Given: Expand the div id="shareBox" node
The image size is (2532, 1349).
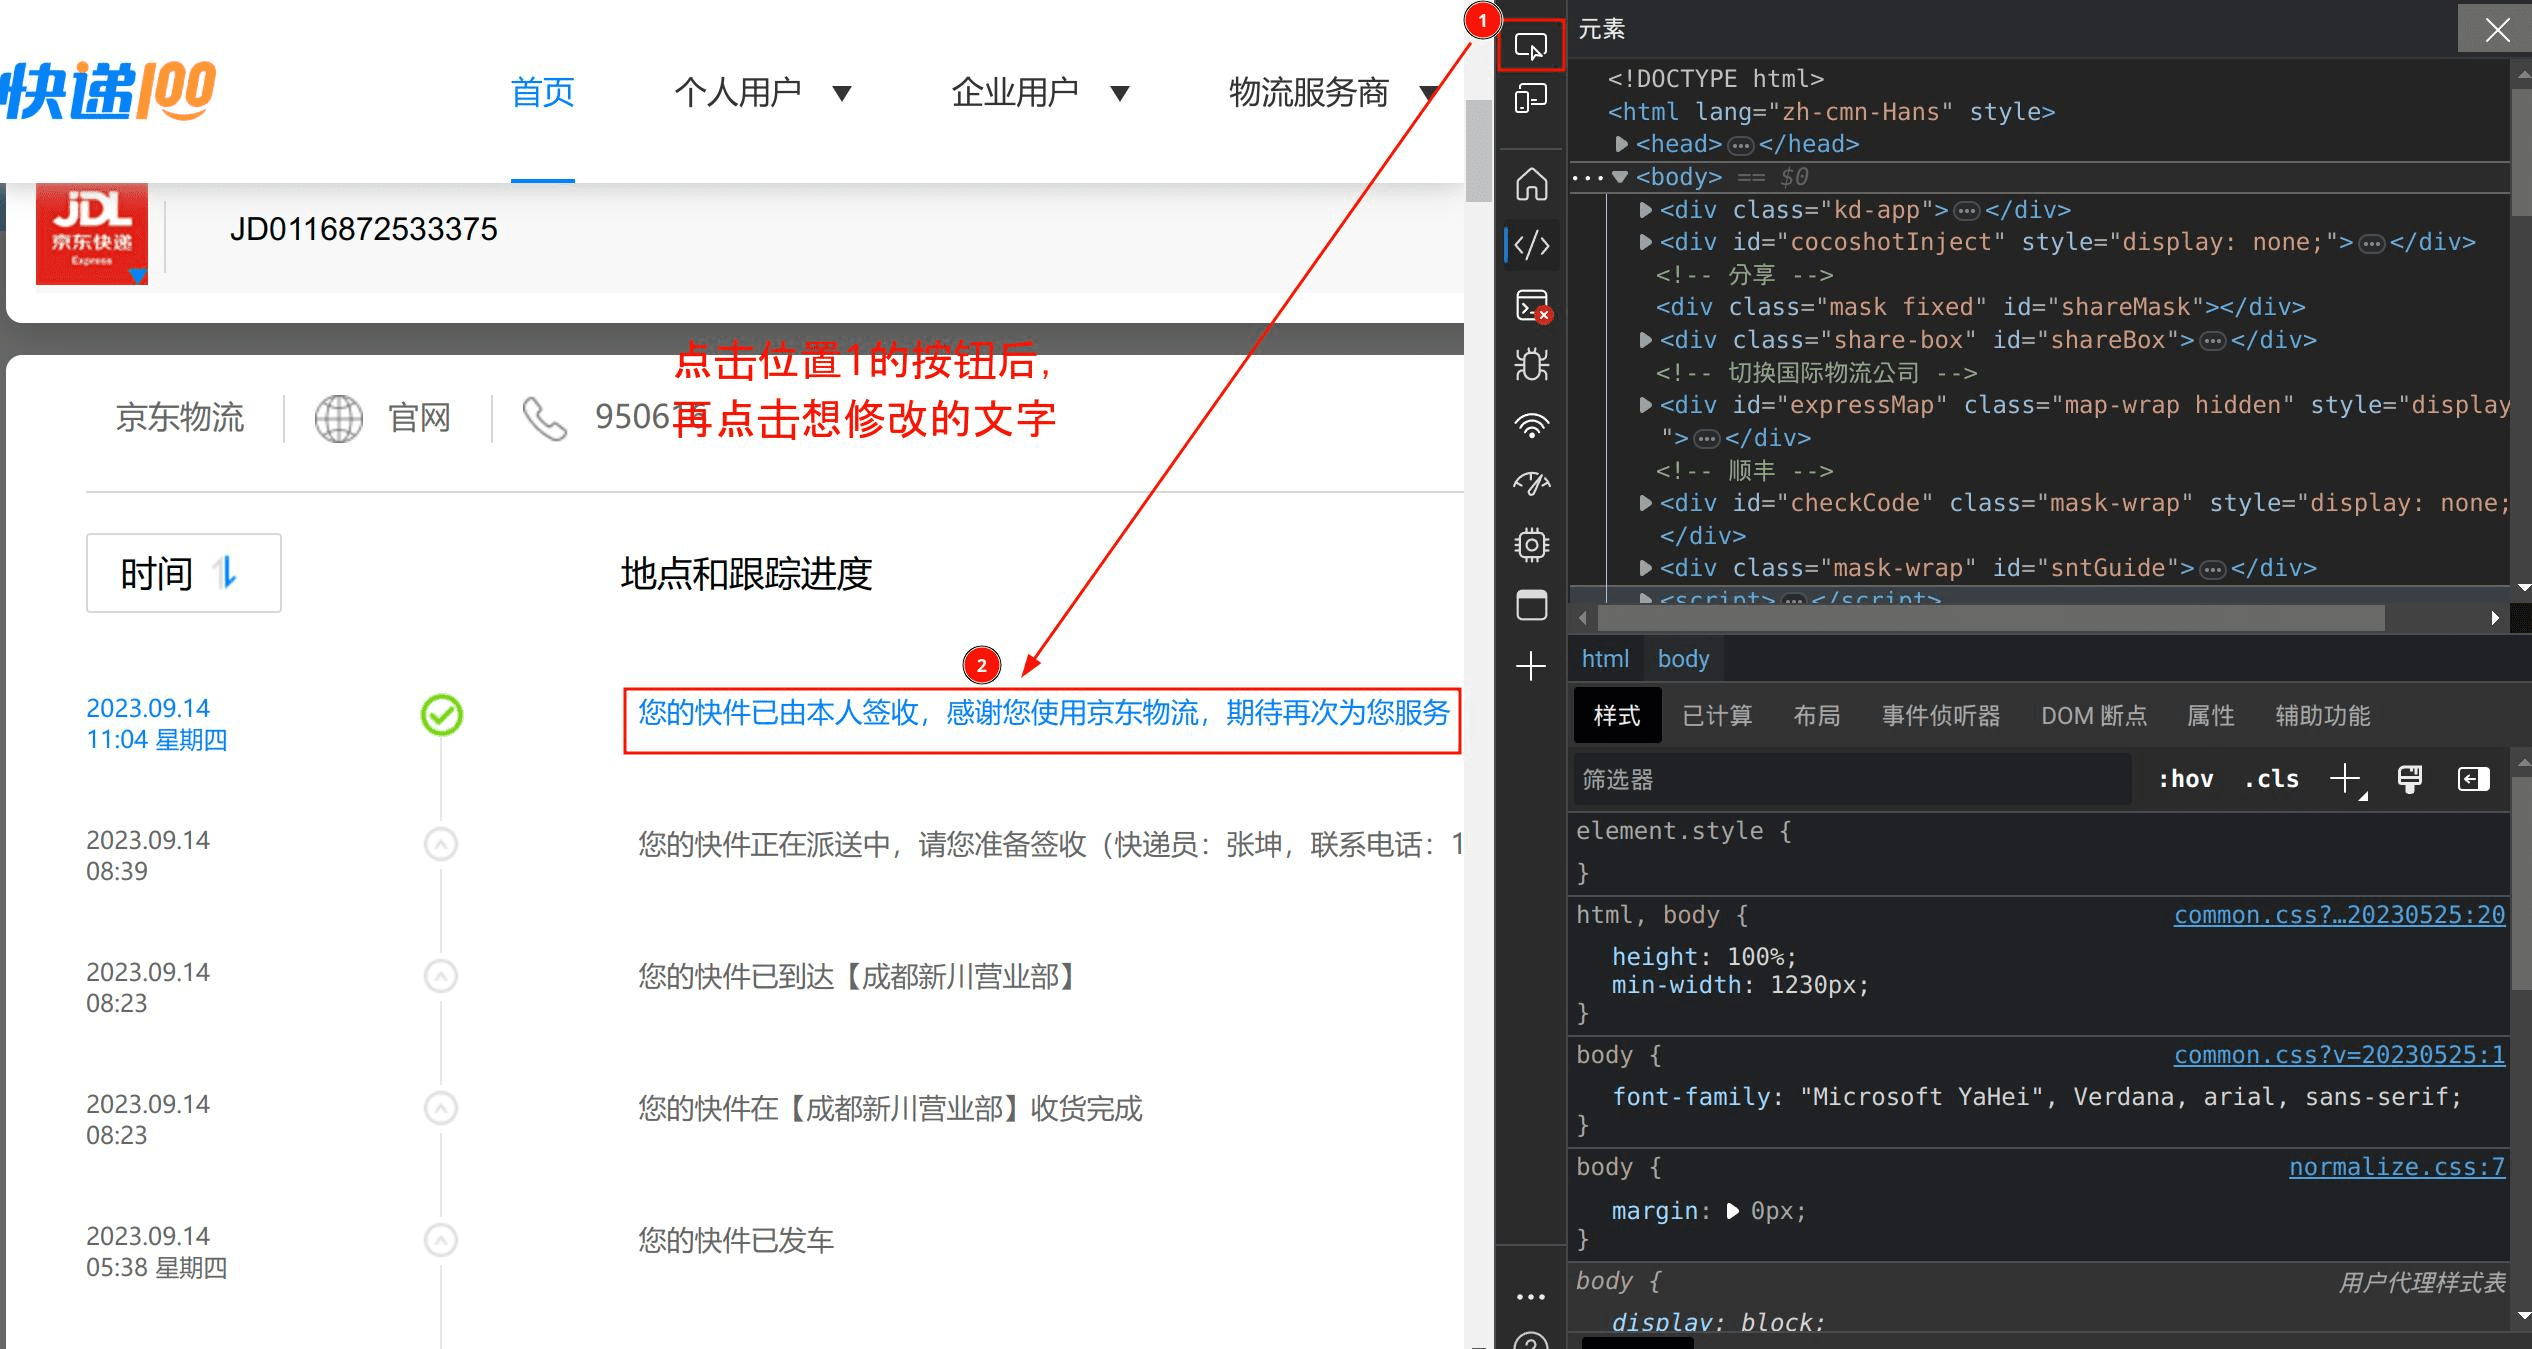Looking at the screenshot, I should 1646,340.
